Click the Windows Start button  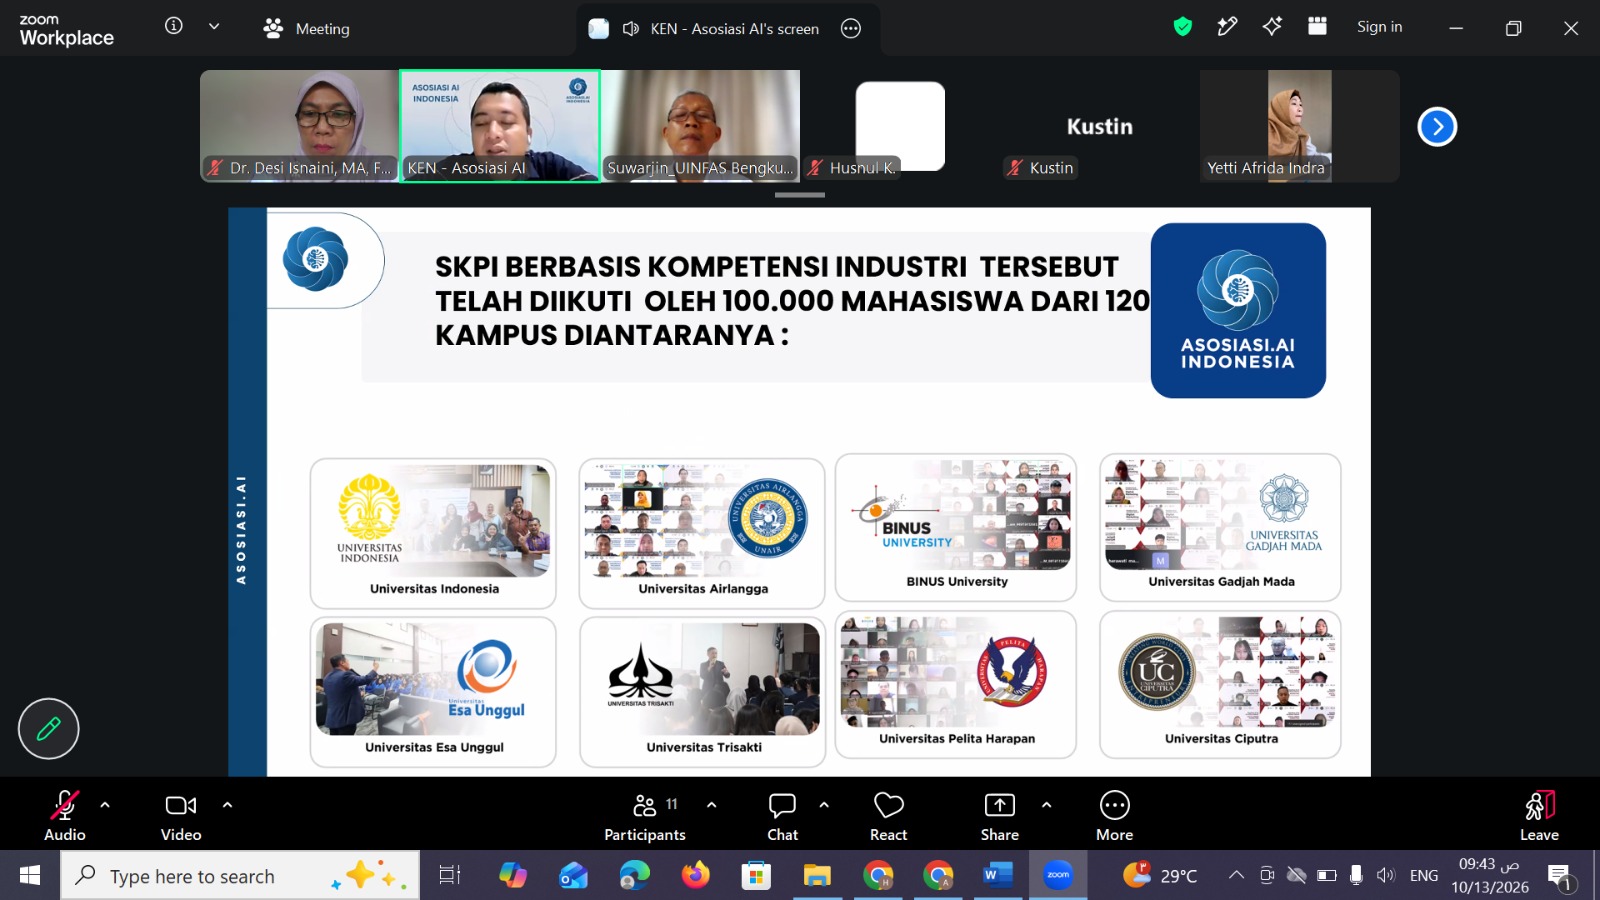coord(30,876)
